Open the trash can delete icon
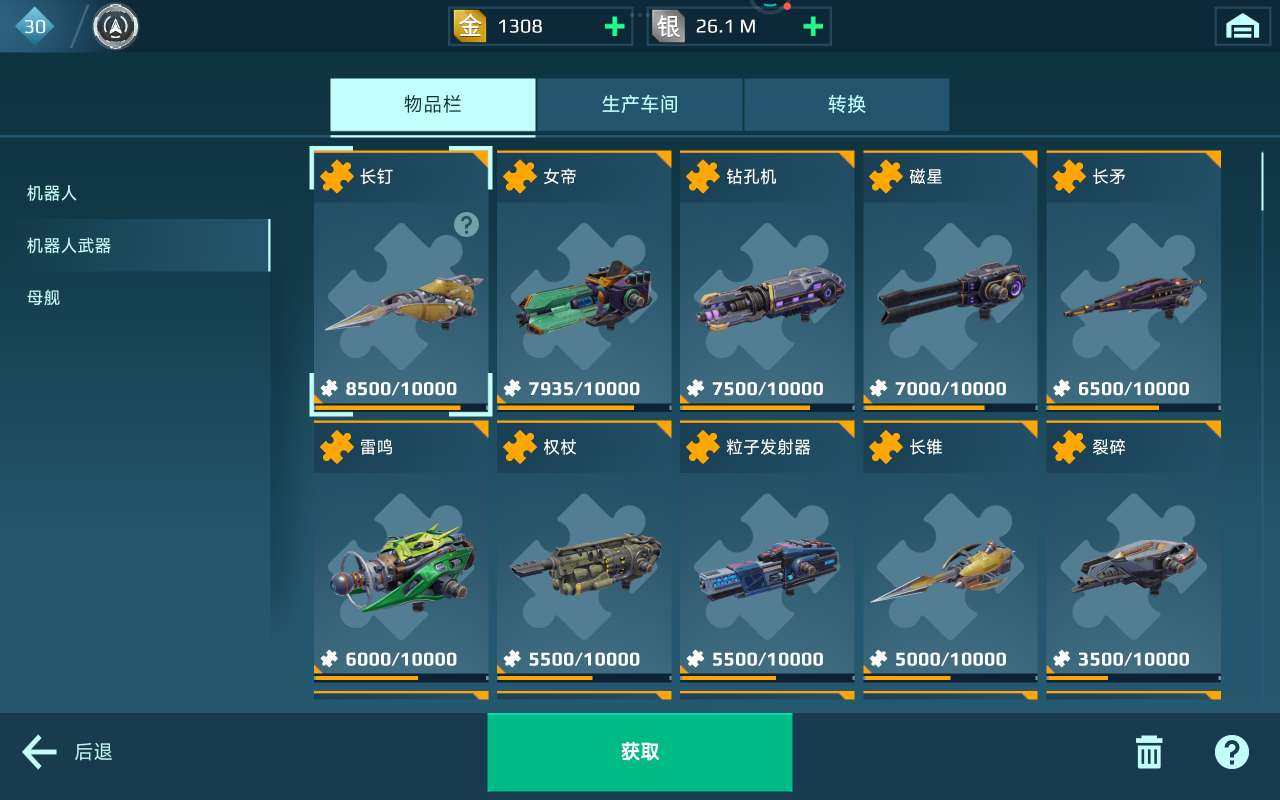The image size is (1280, 800). click(x=1149, y=752)
